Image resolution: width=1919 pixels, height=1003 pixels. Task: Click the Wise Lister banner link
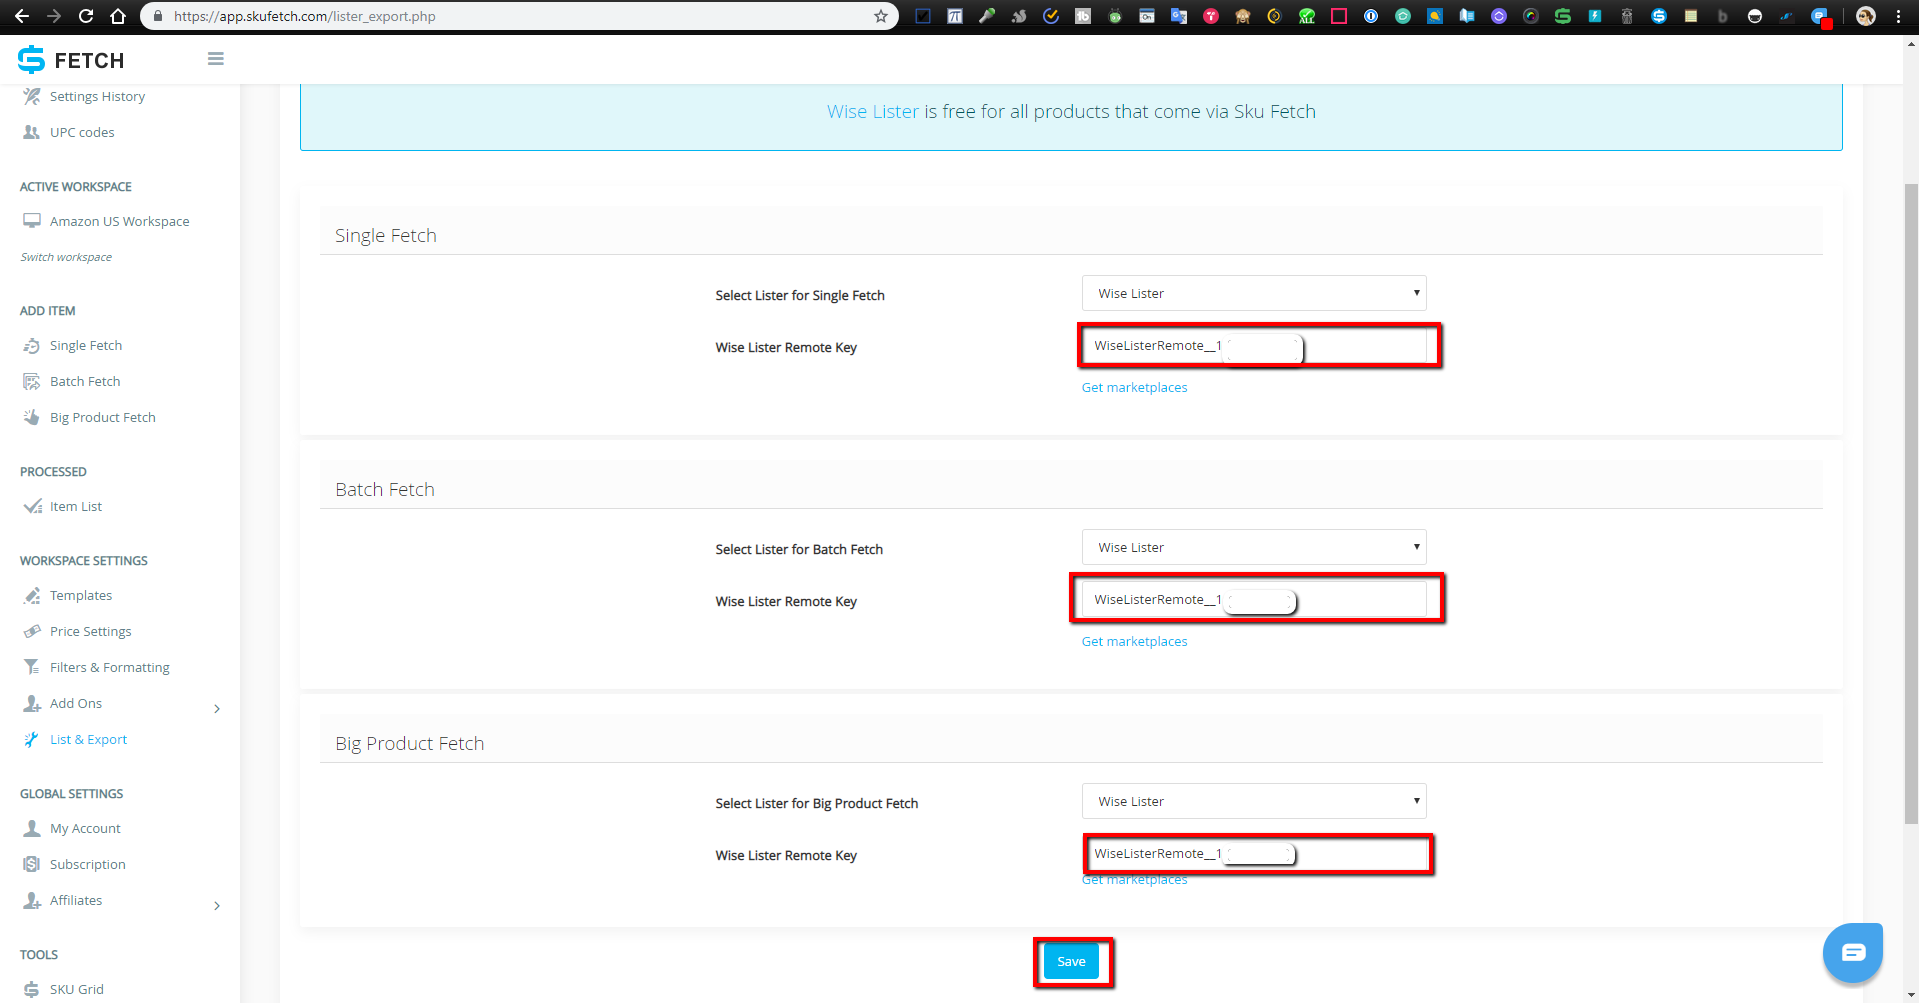tap(872, 111)
